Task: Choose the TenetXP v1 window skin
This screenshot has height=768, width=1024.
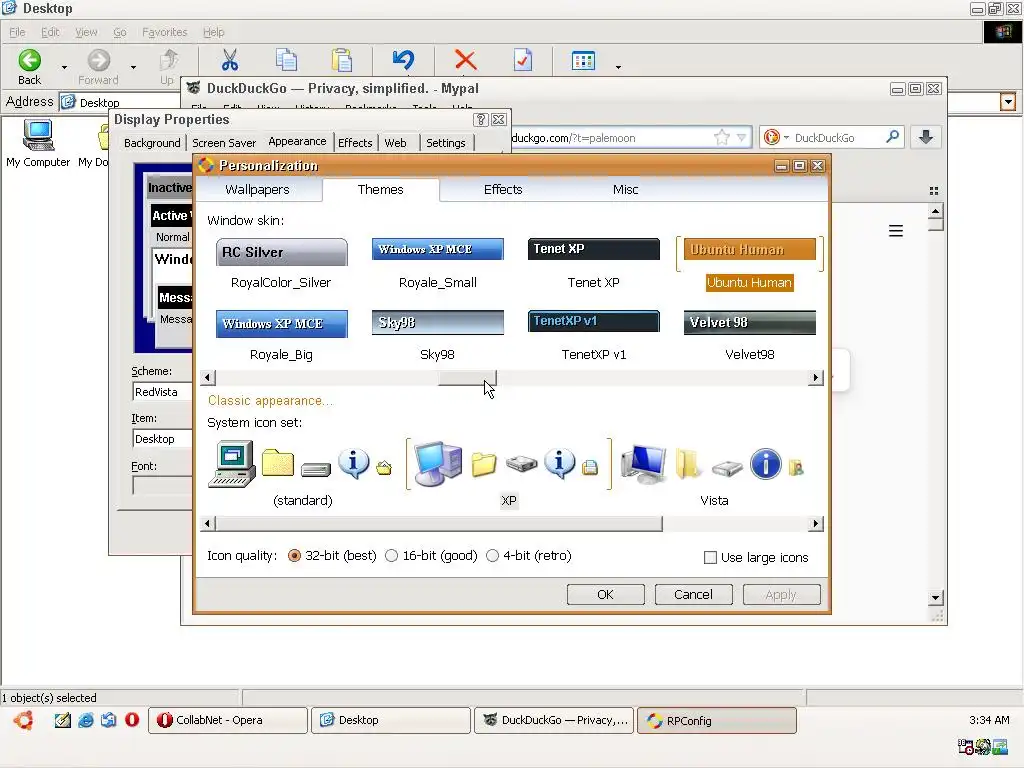Action: coord(593,336)
